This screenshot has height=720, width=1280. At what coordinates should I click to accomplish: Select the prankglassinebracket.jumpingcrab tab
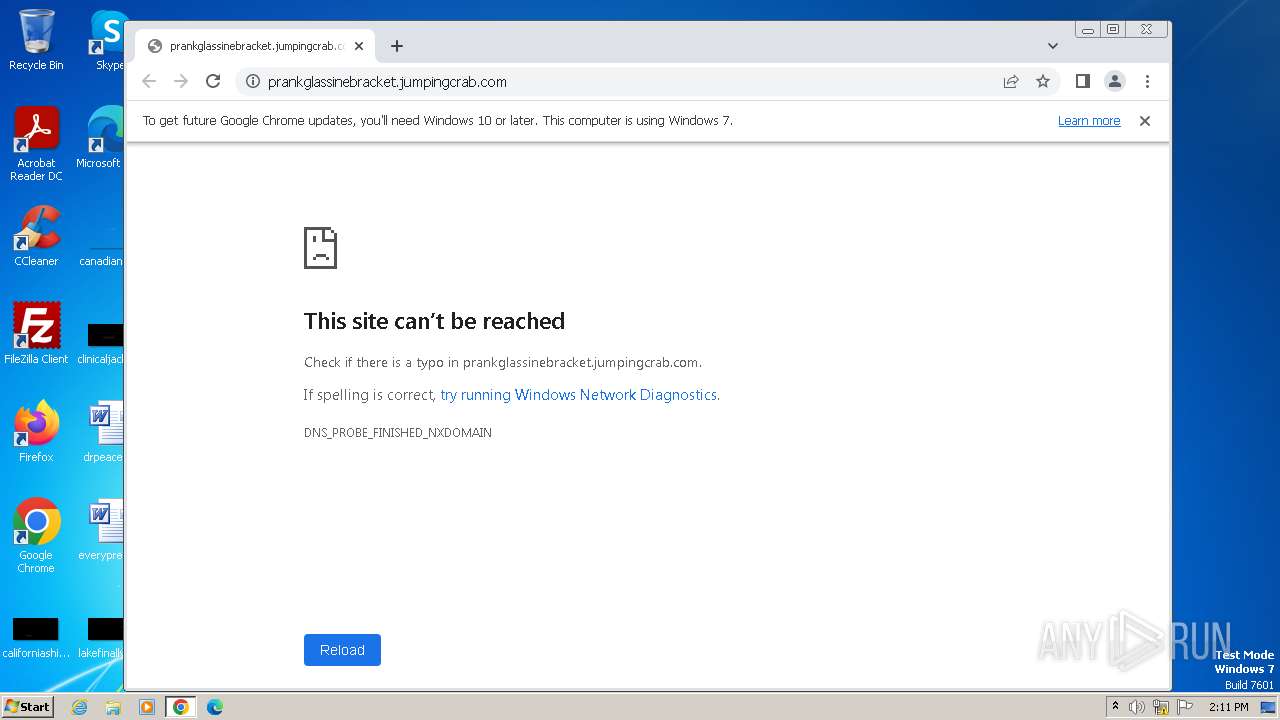coord(255,46)
